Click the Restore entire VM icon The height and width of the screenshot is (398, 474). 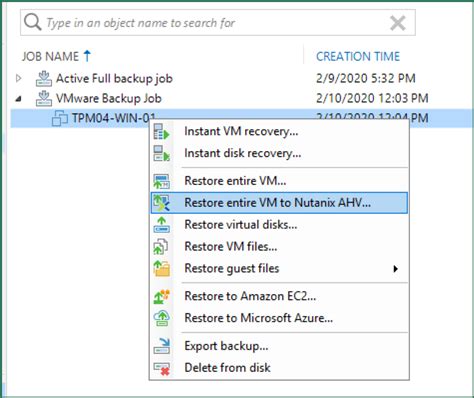pos(161,181)
